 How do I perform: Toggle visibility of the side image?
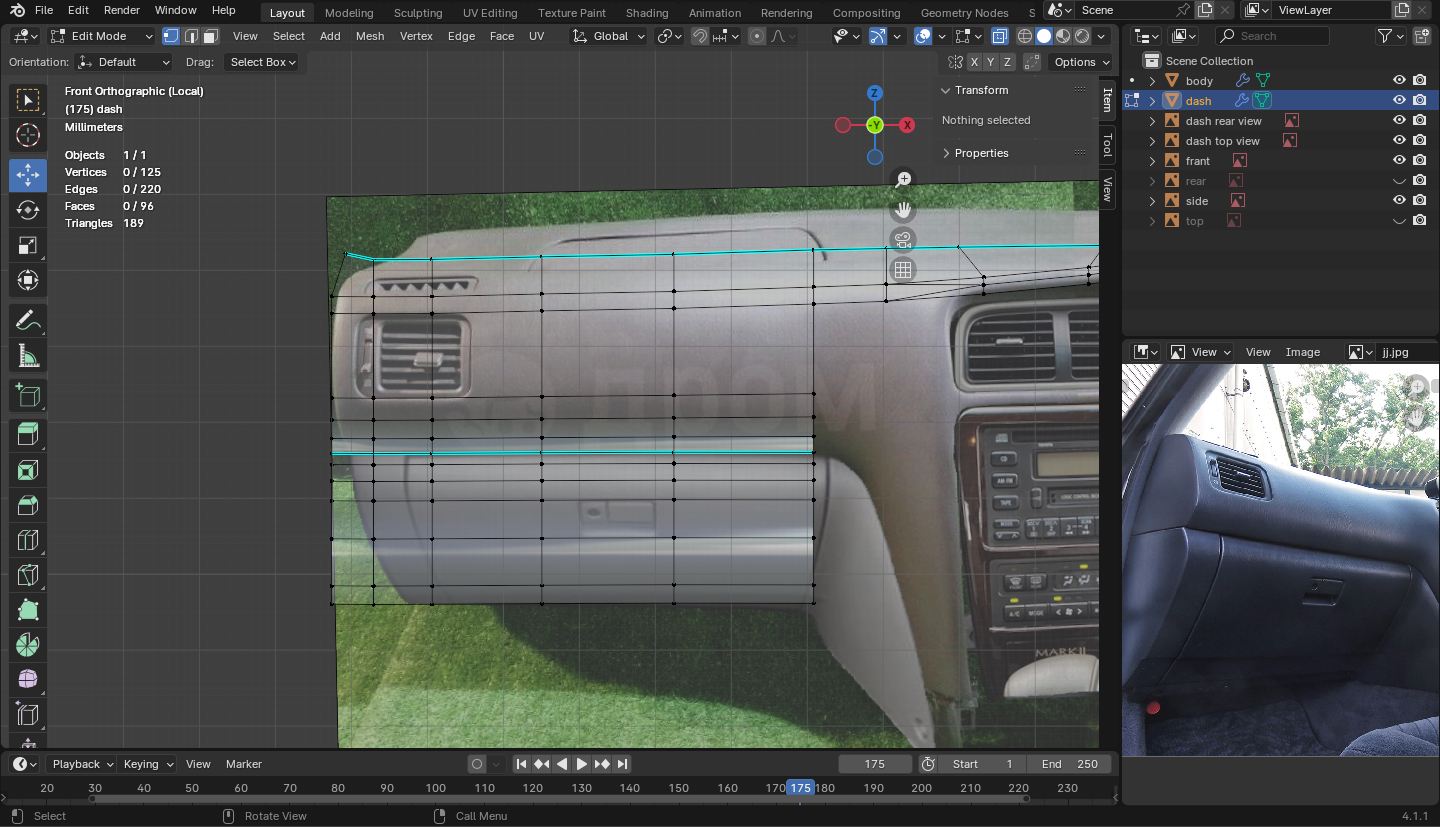click(x=1399, y=201)
